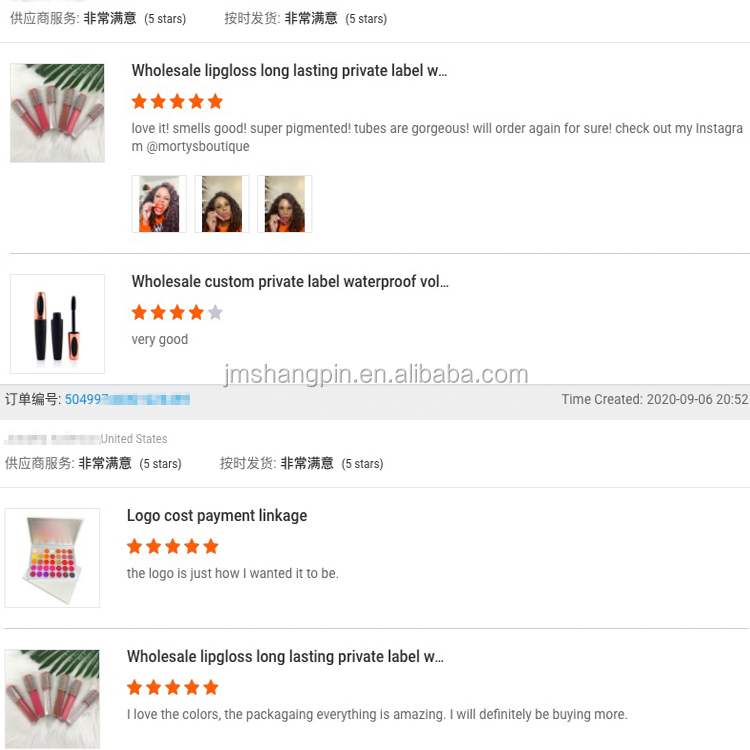View the second customer review photo
Image resolution: width=750 pixels, height=750 pixels.
point(222,204)
